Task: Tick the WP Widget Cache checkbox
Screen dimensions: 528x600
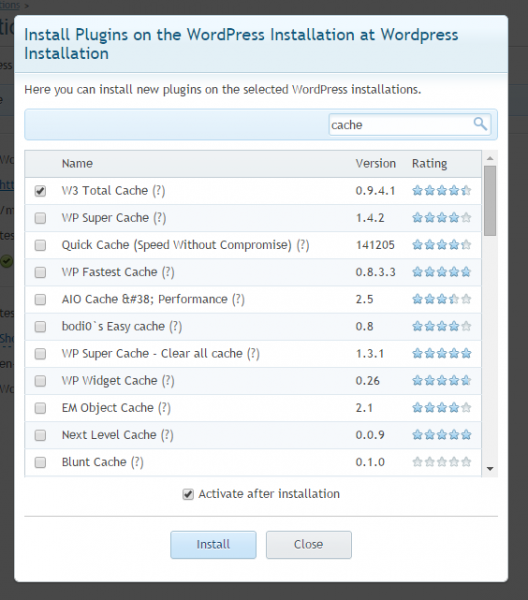Action: tap(40, 381)
